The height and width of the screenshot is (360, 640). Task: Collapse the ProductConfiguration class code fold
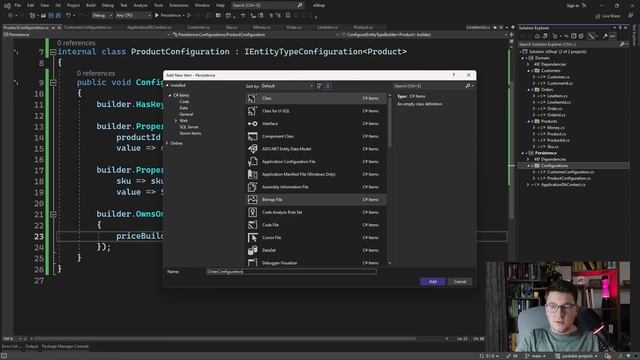(53, 52)
